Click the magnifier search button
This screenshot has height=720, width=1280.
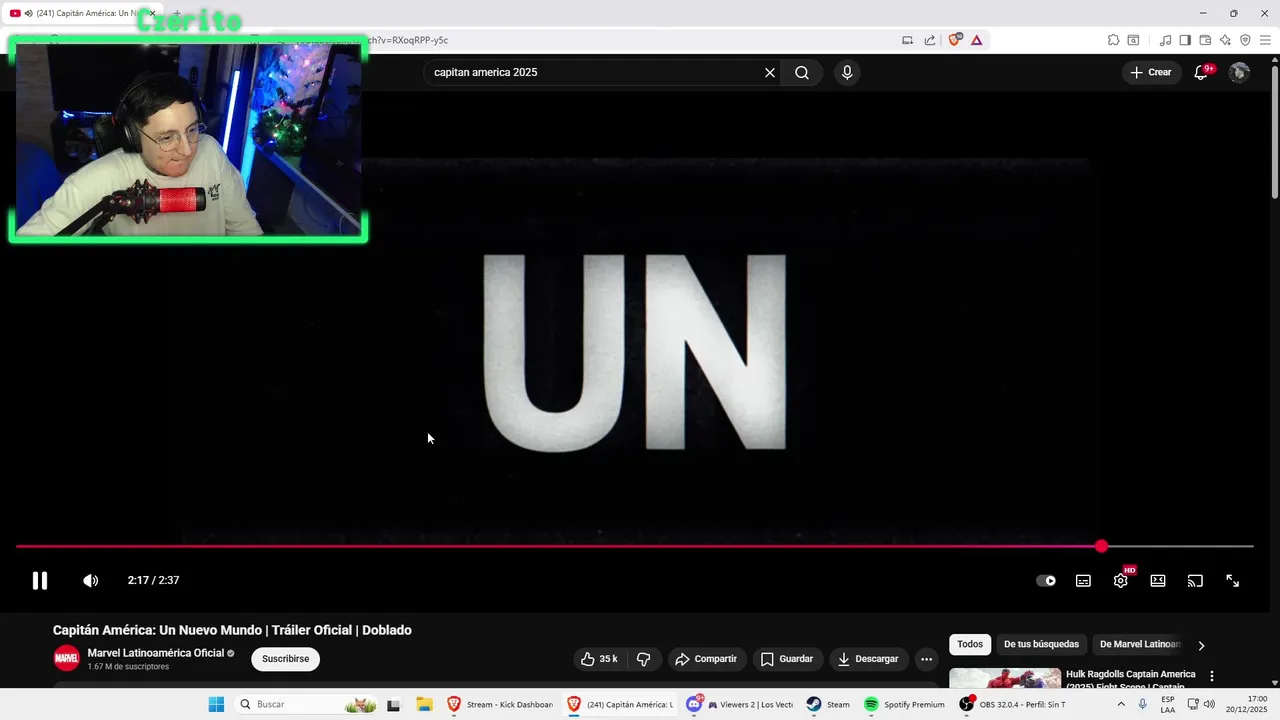click(x=802, y=72)
